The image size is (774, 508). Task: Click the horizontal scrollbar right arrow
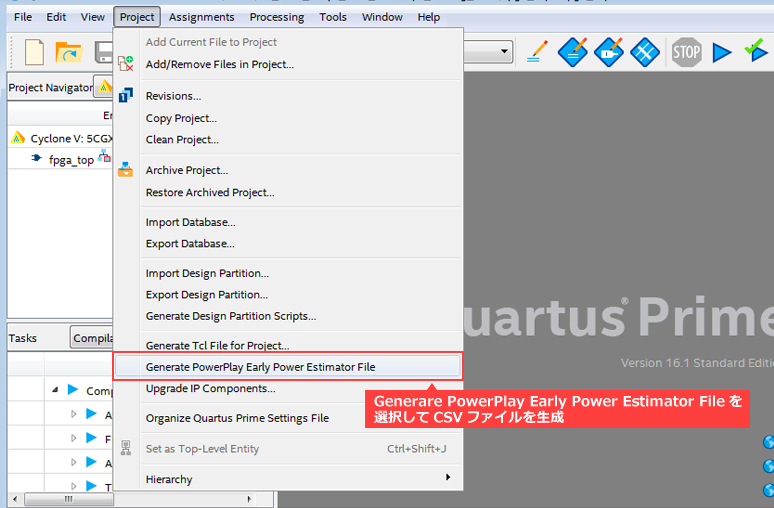(x=249, y=499)
